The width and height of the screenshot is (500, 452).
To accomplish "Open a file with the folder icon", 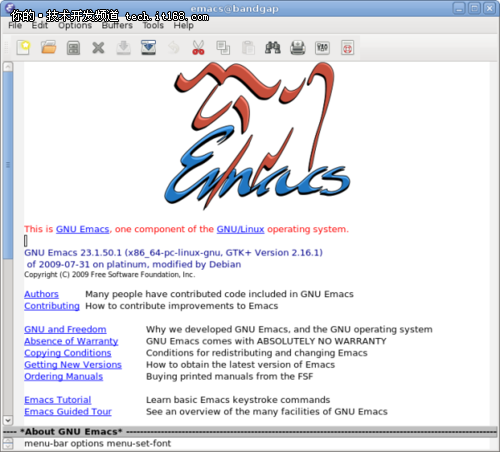I will 49,48.
